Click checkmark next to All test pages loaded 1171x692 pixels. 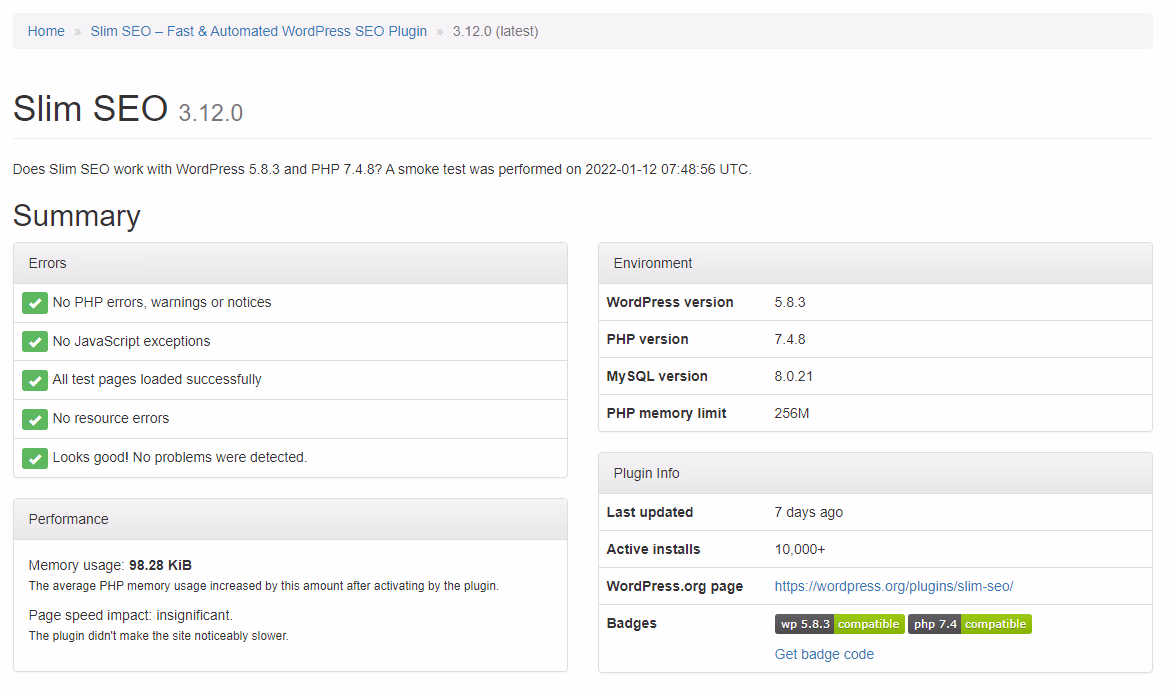pos(35,380)
